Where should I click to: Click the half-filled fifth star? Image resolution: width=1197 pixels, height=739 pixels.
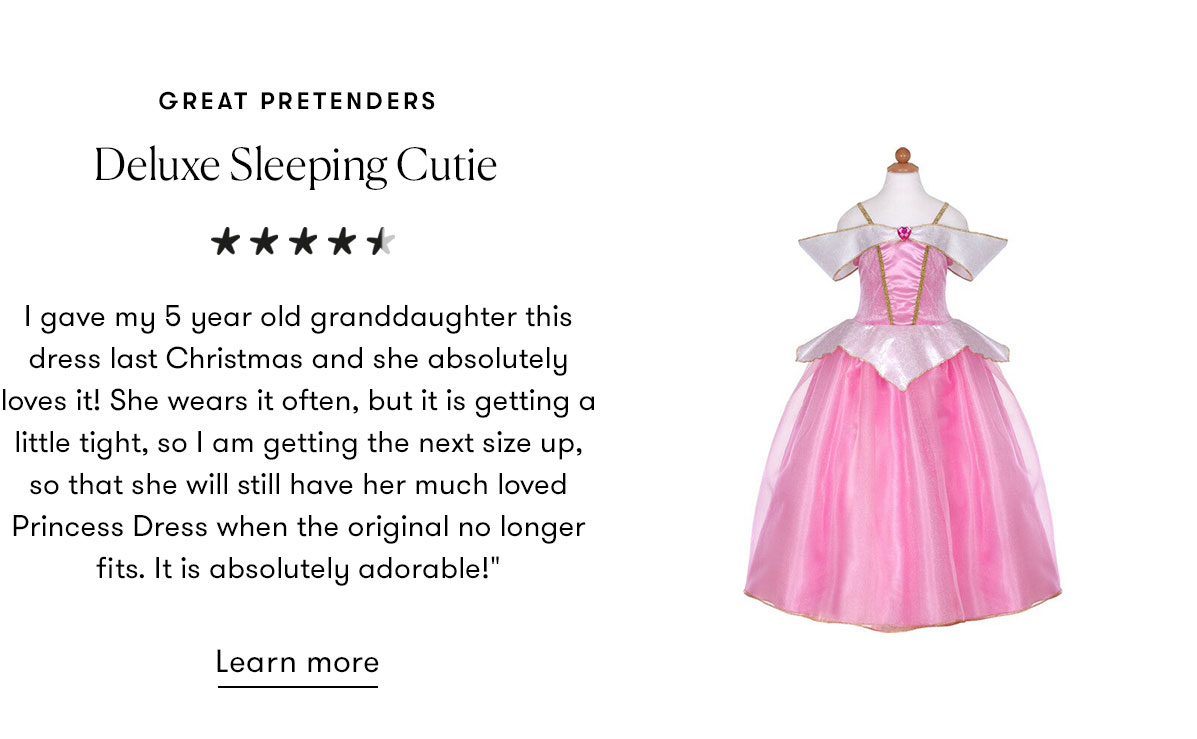pyautogui.click(x=380, y=241)
